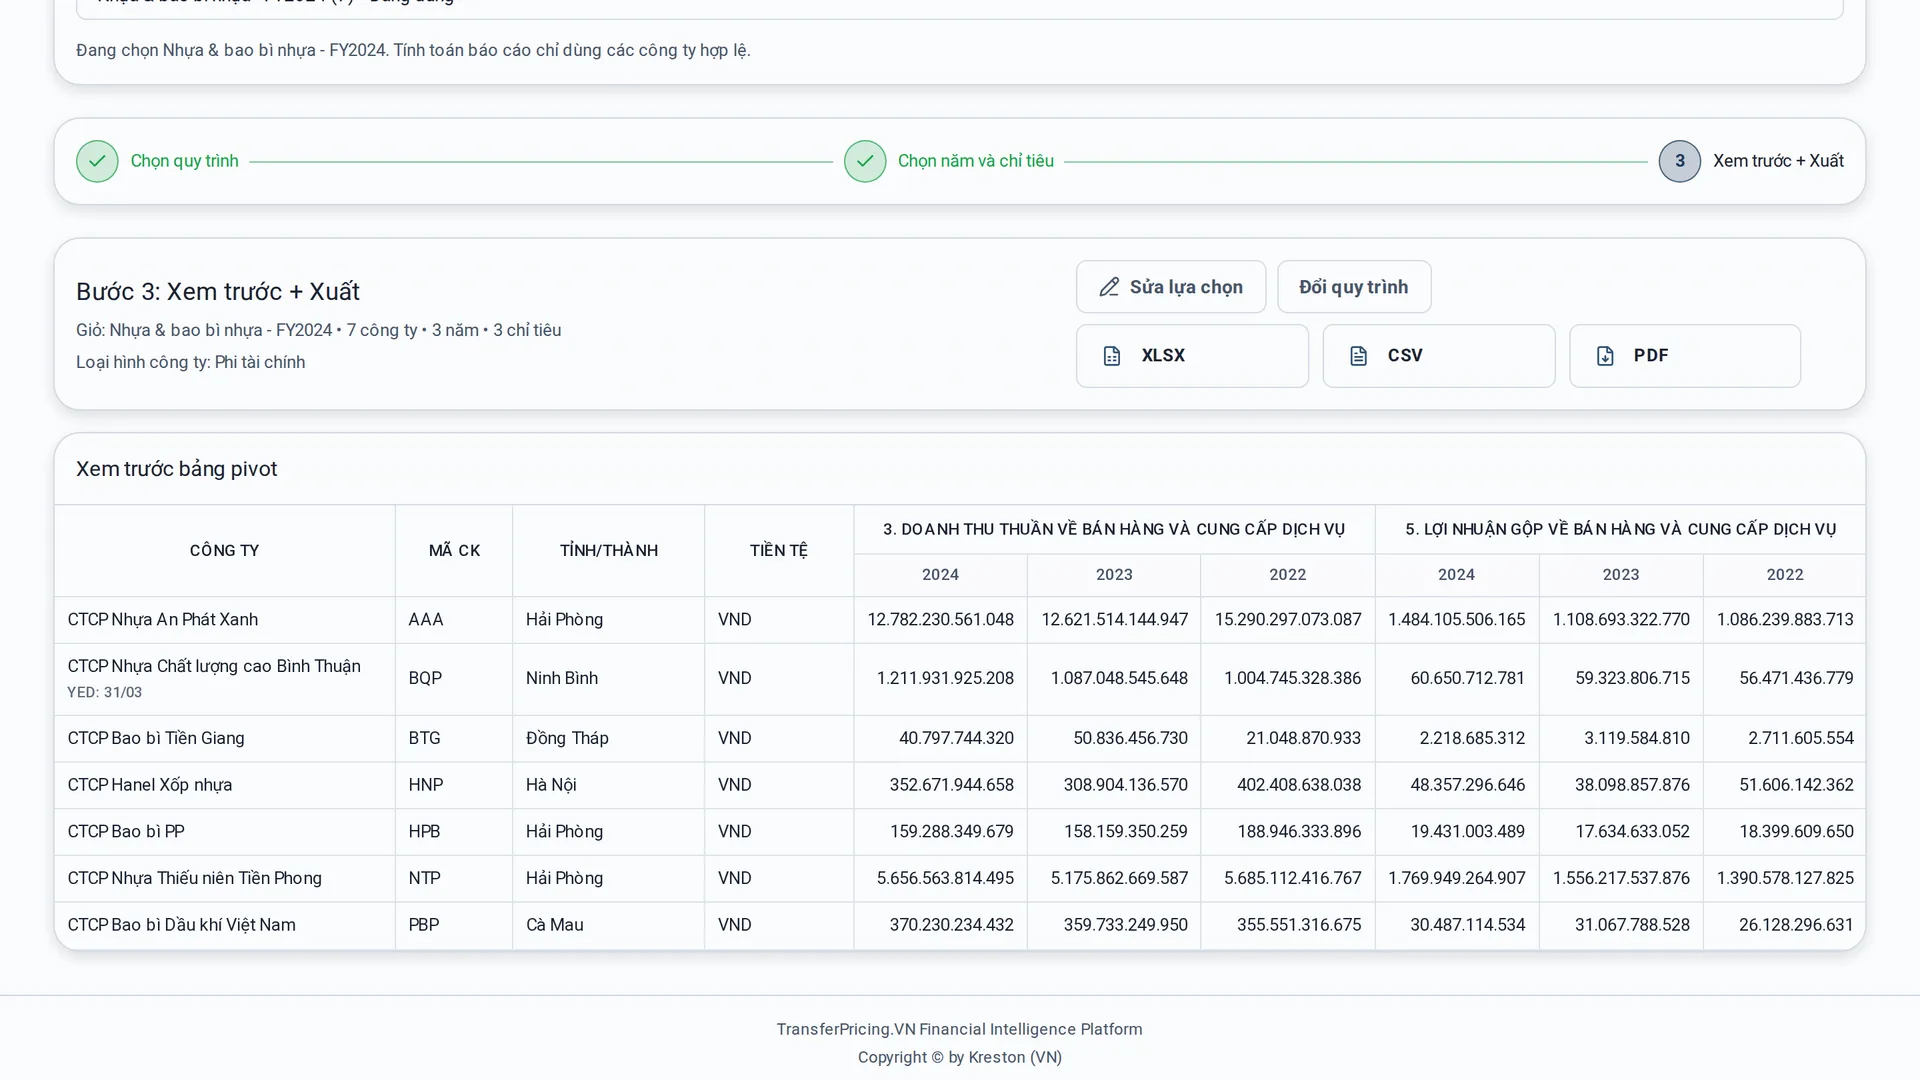The height and width of the screenshot is (1080, 1920).
Task: Click the XLSX file icon
Action: point(1112,356)
